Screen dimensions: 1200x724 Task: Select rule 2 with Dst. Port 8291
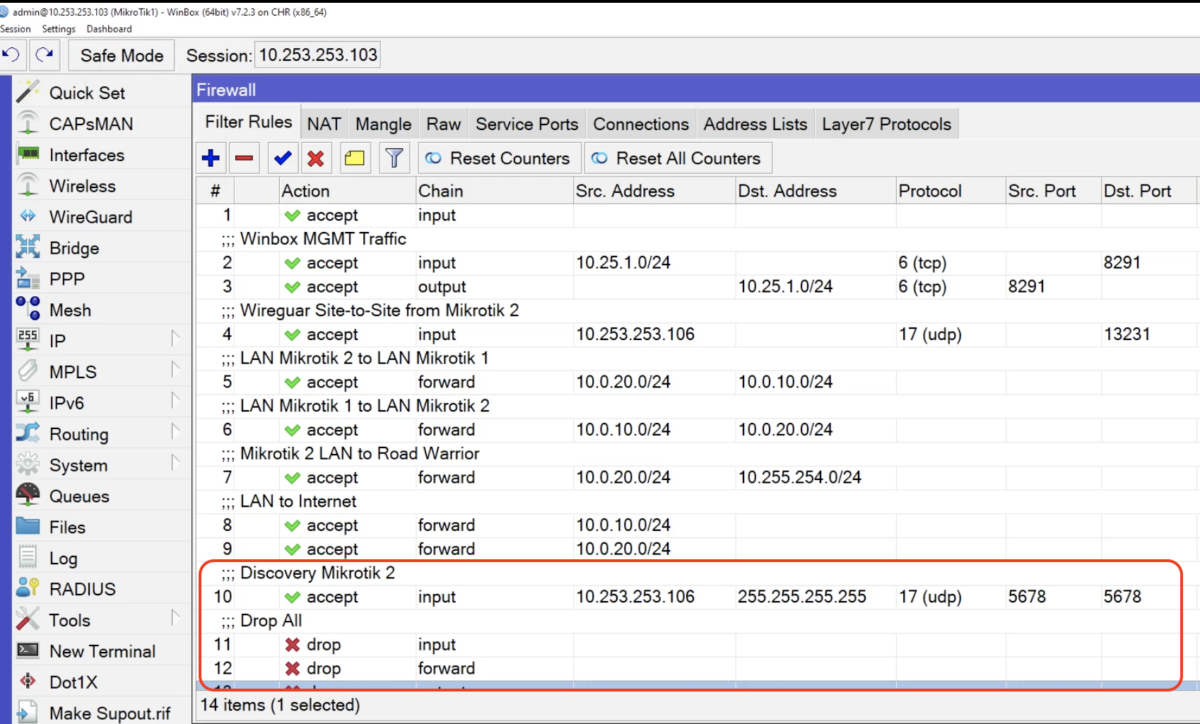(697, 263)
